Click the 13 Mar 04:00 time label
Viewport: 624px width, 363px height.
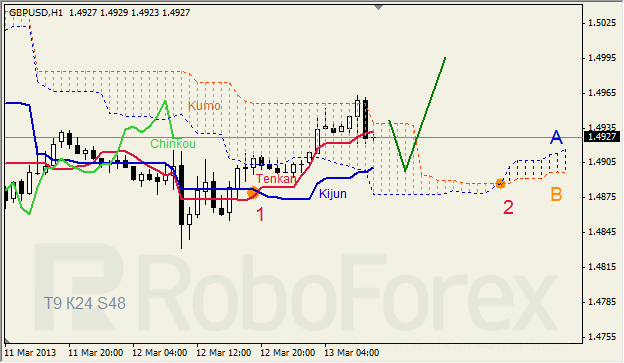[x=352, y=353]
